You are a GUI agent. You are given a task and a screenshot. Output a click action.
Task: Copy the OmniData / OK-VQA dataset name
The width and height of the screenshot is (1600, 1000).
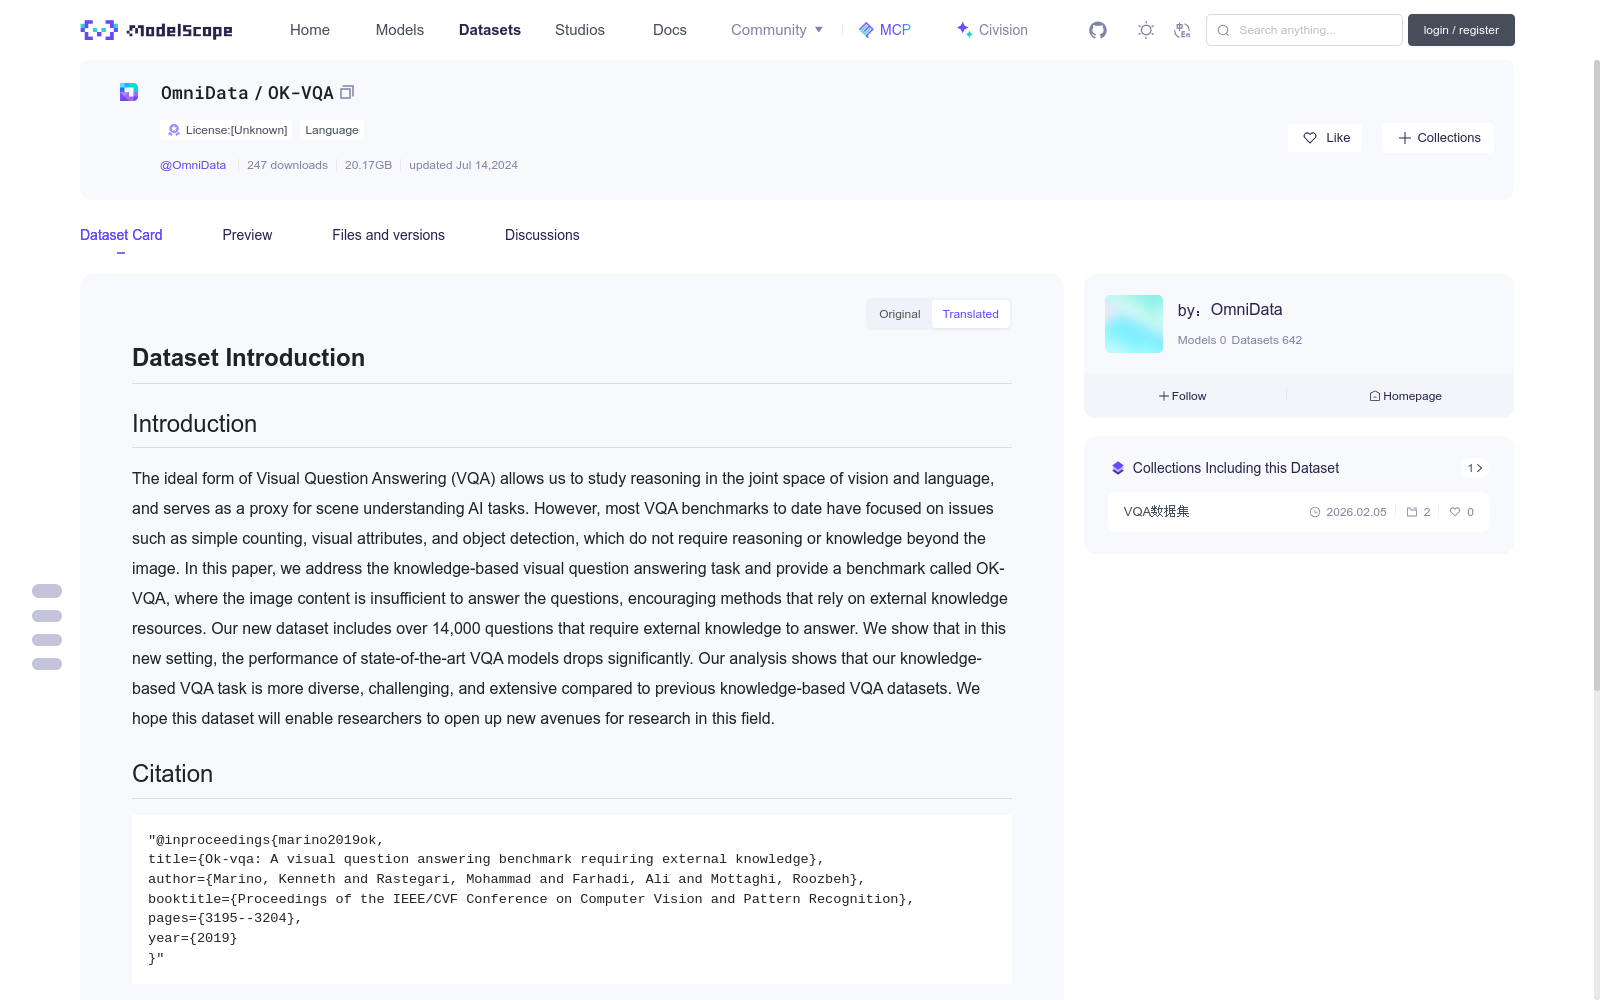click(x=347, y=92)
